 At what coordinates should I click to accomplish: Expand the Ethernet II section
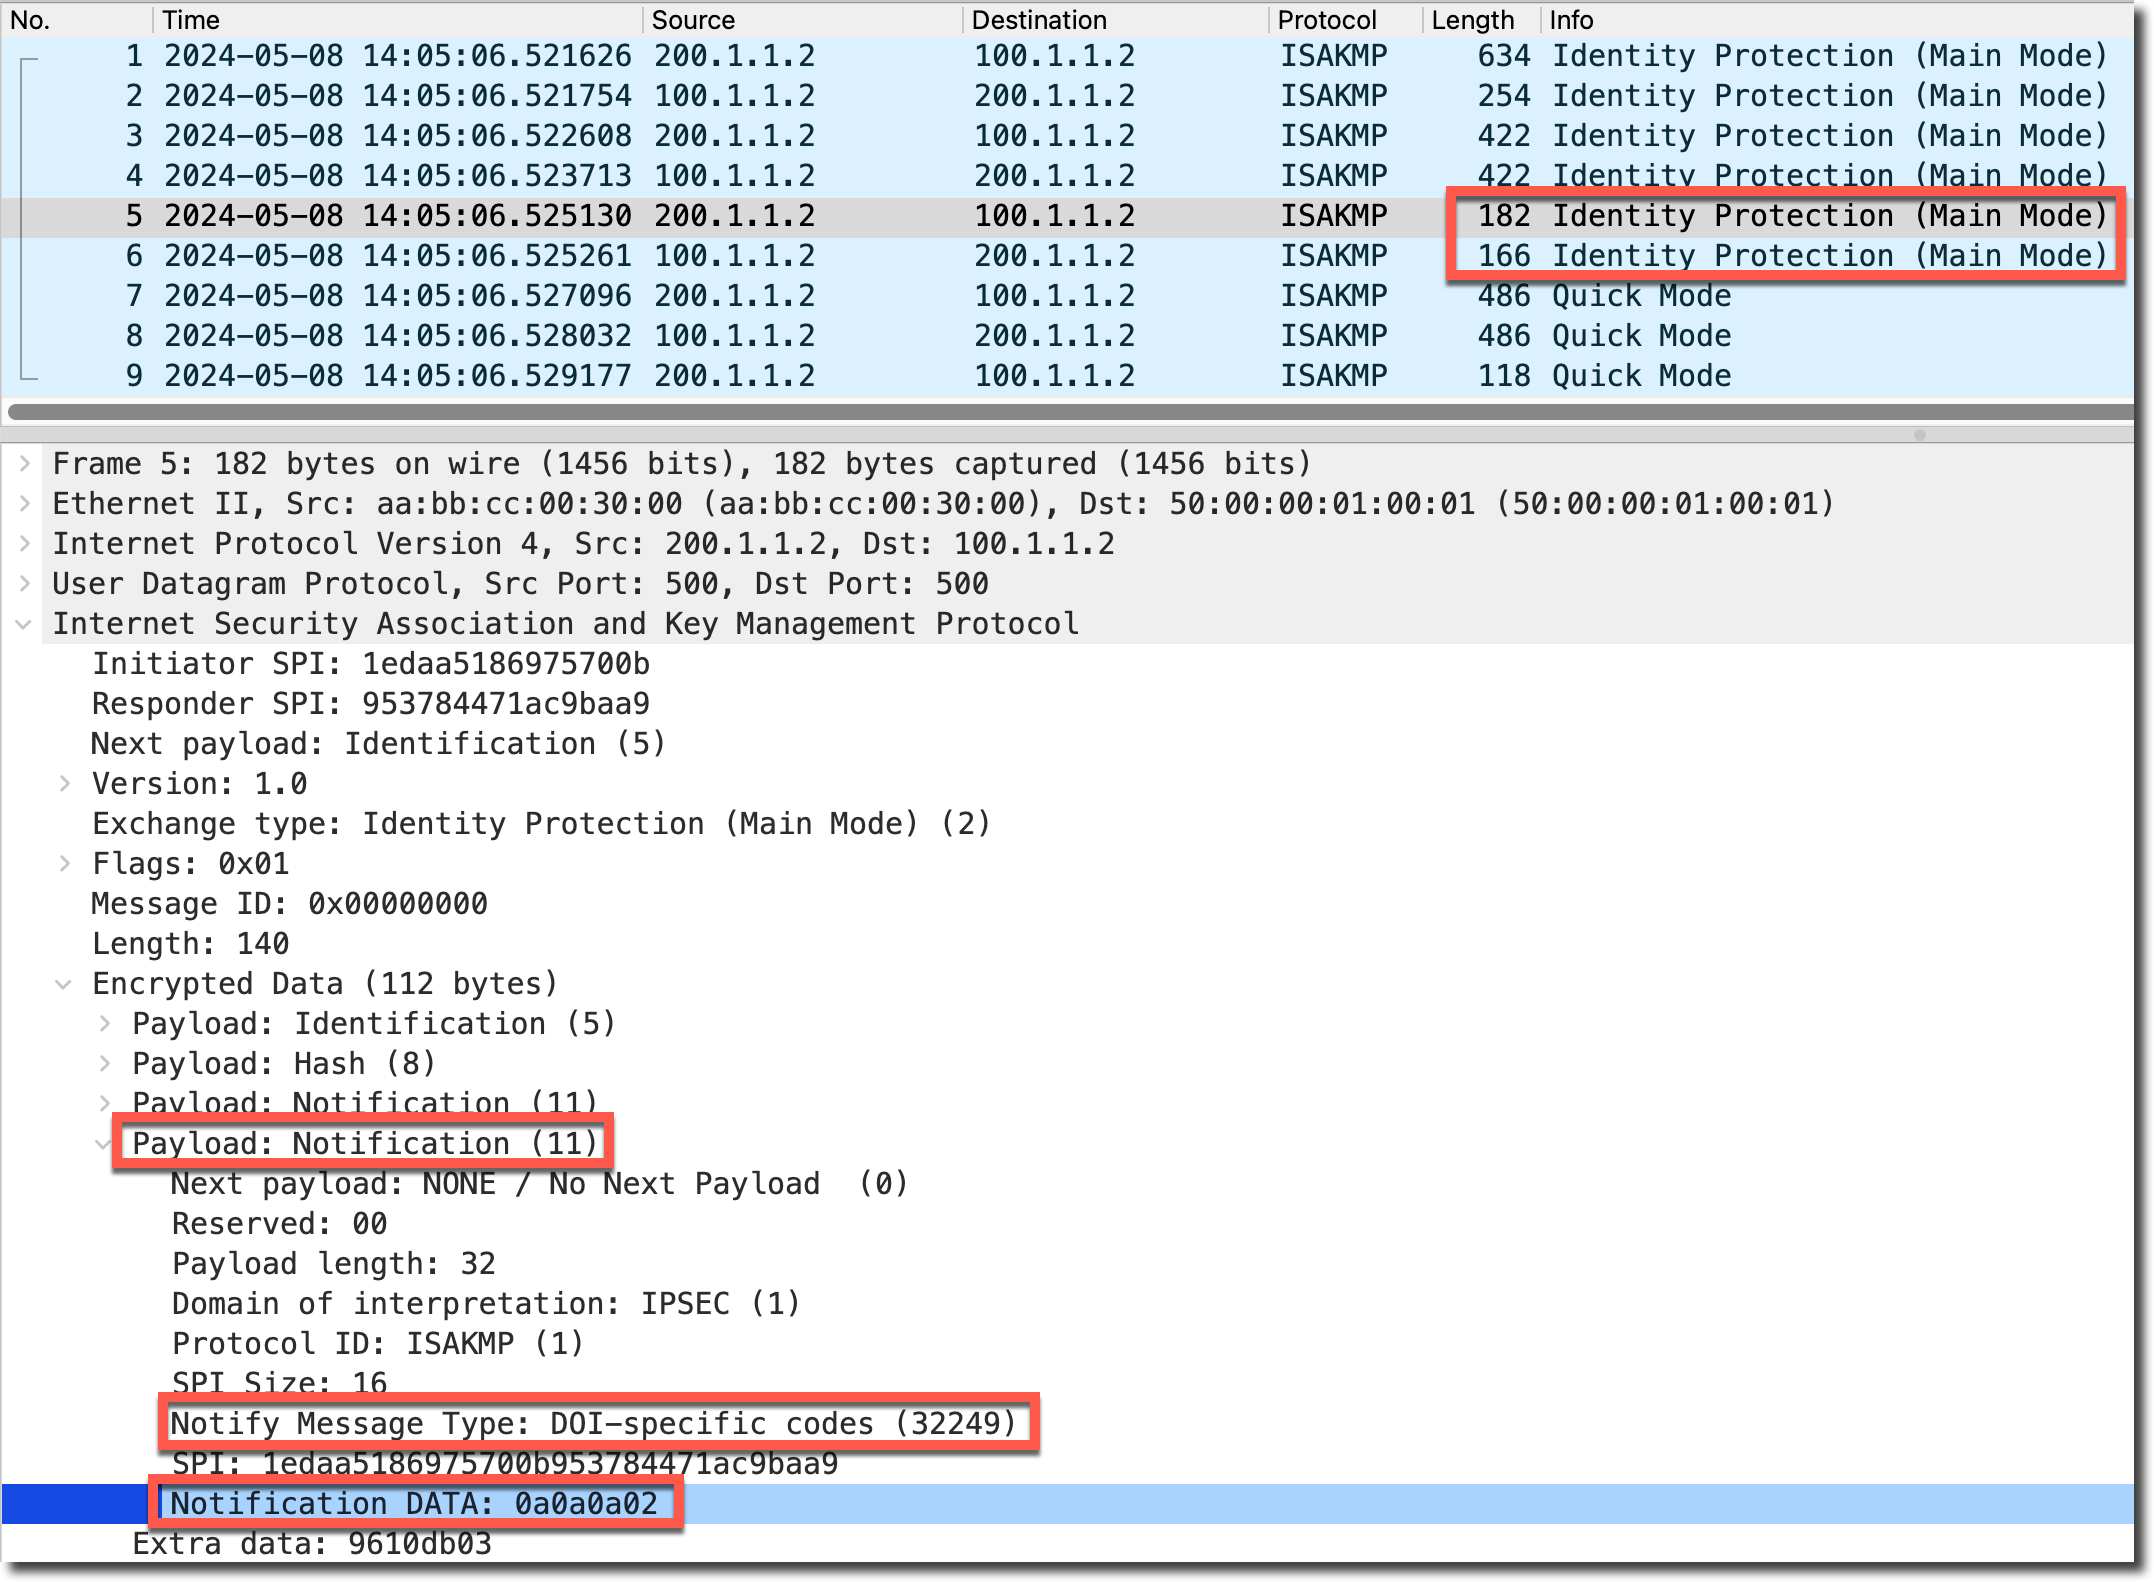click(x=25, y=504)
